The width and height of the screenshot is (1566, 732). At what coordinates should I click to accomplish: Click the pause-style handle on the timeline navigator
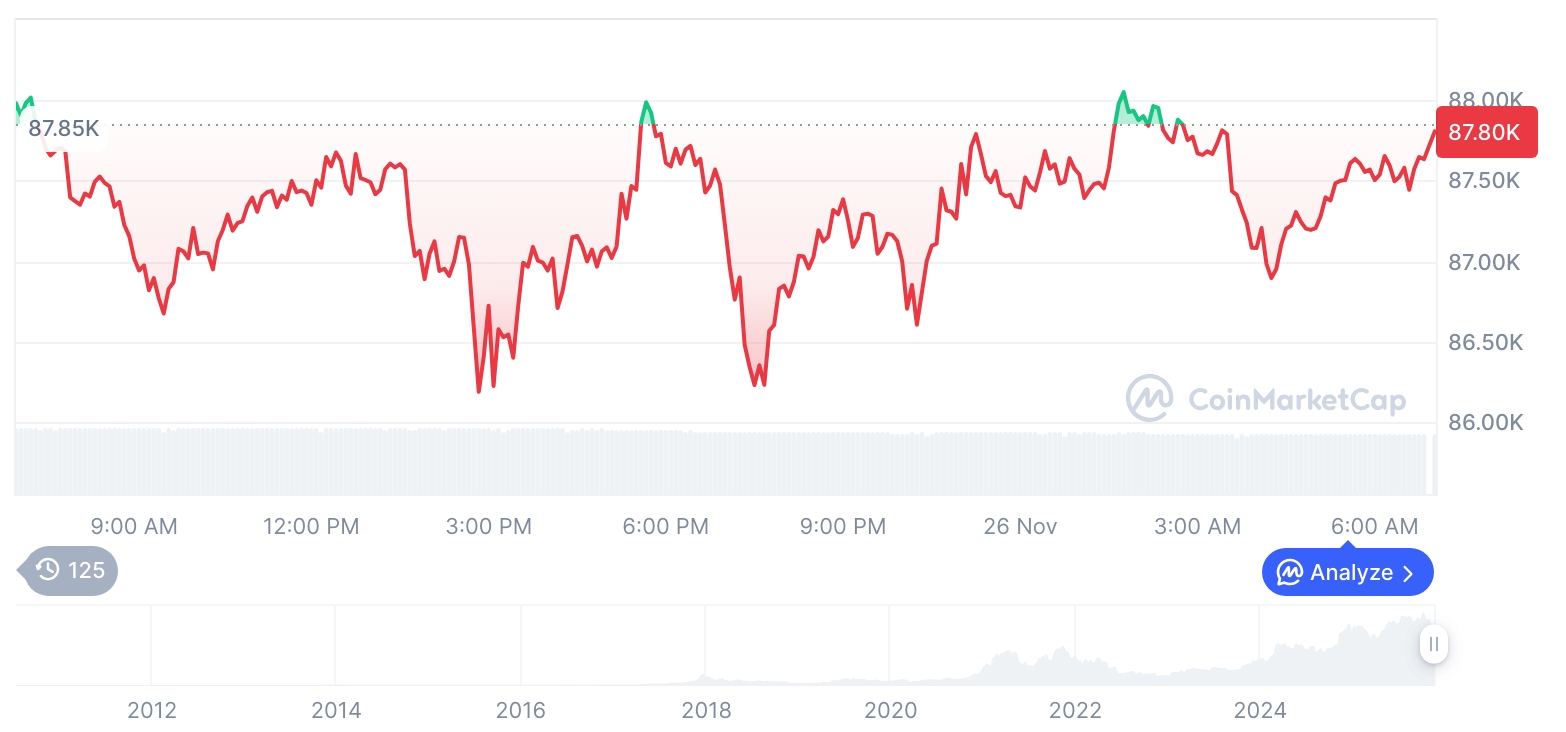pyautogui.click(x=1434, y=644)
